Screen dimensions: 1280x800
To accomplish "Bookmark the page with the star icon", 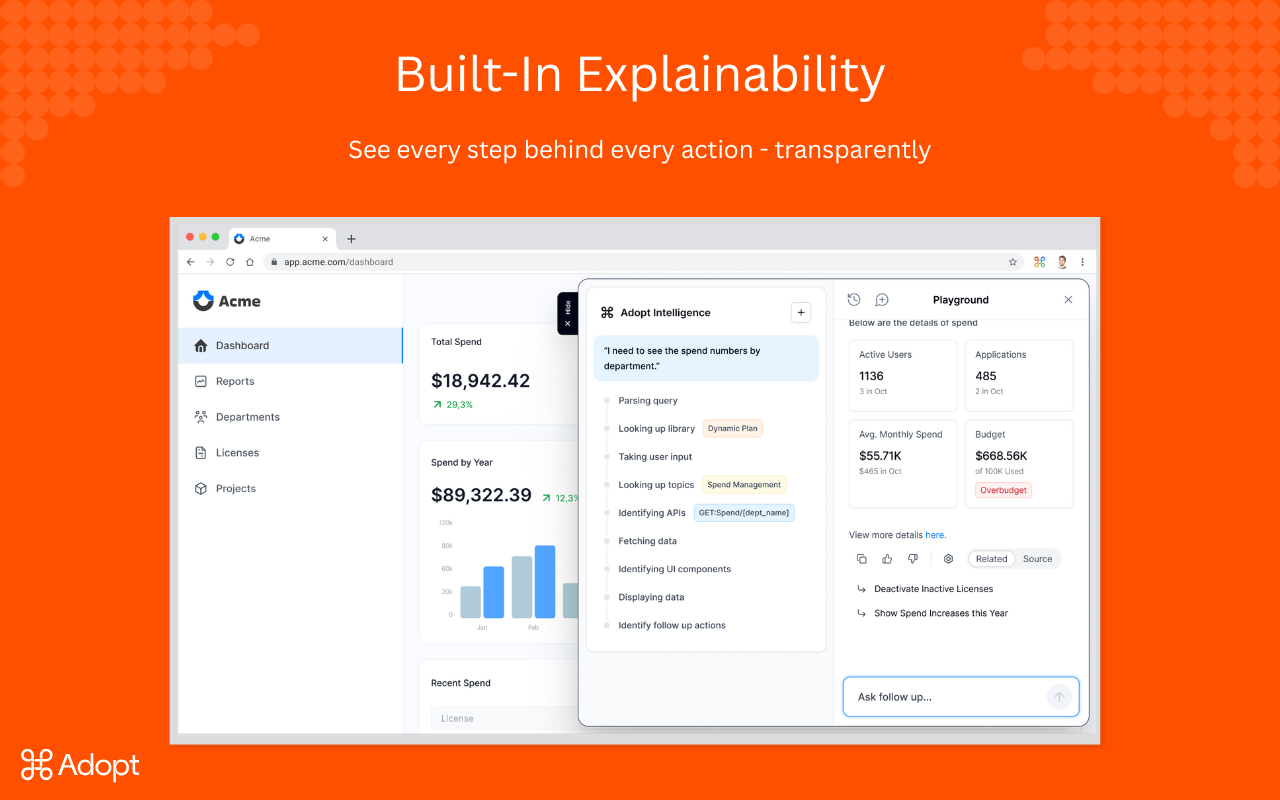I will (x=1013, y=262).
